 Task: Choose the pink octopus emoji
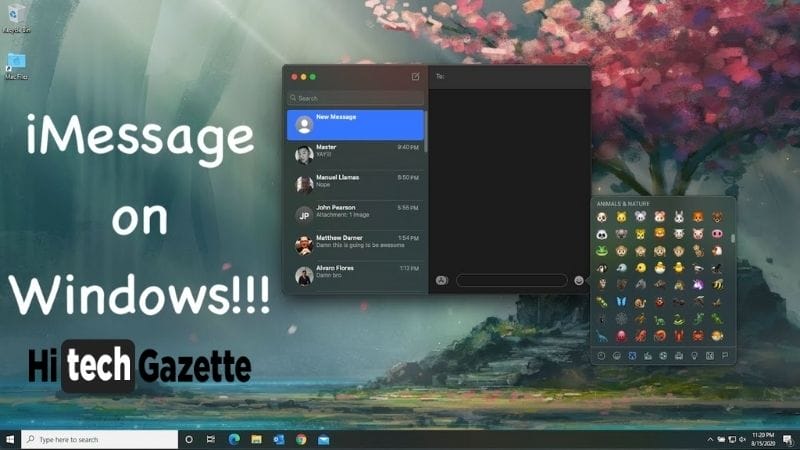tap(621, 336)
